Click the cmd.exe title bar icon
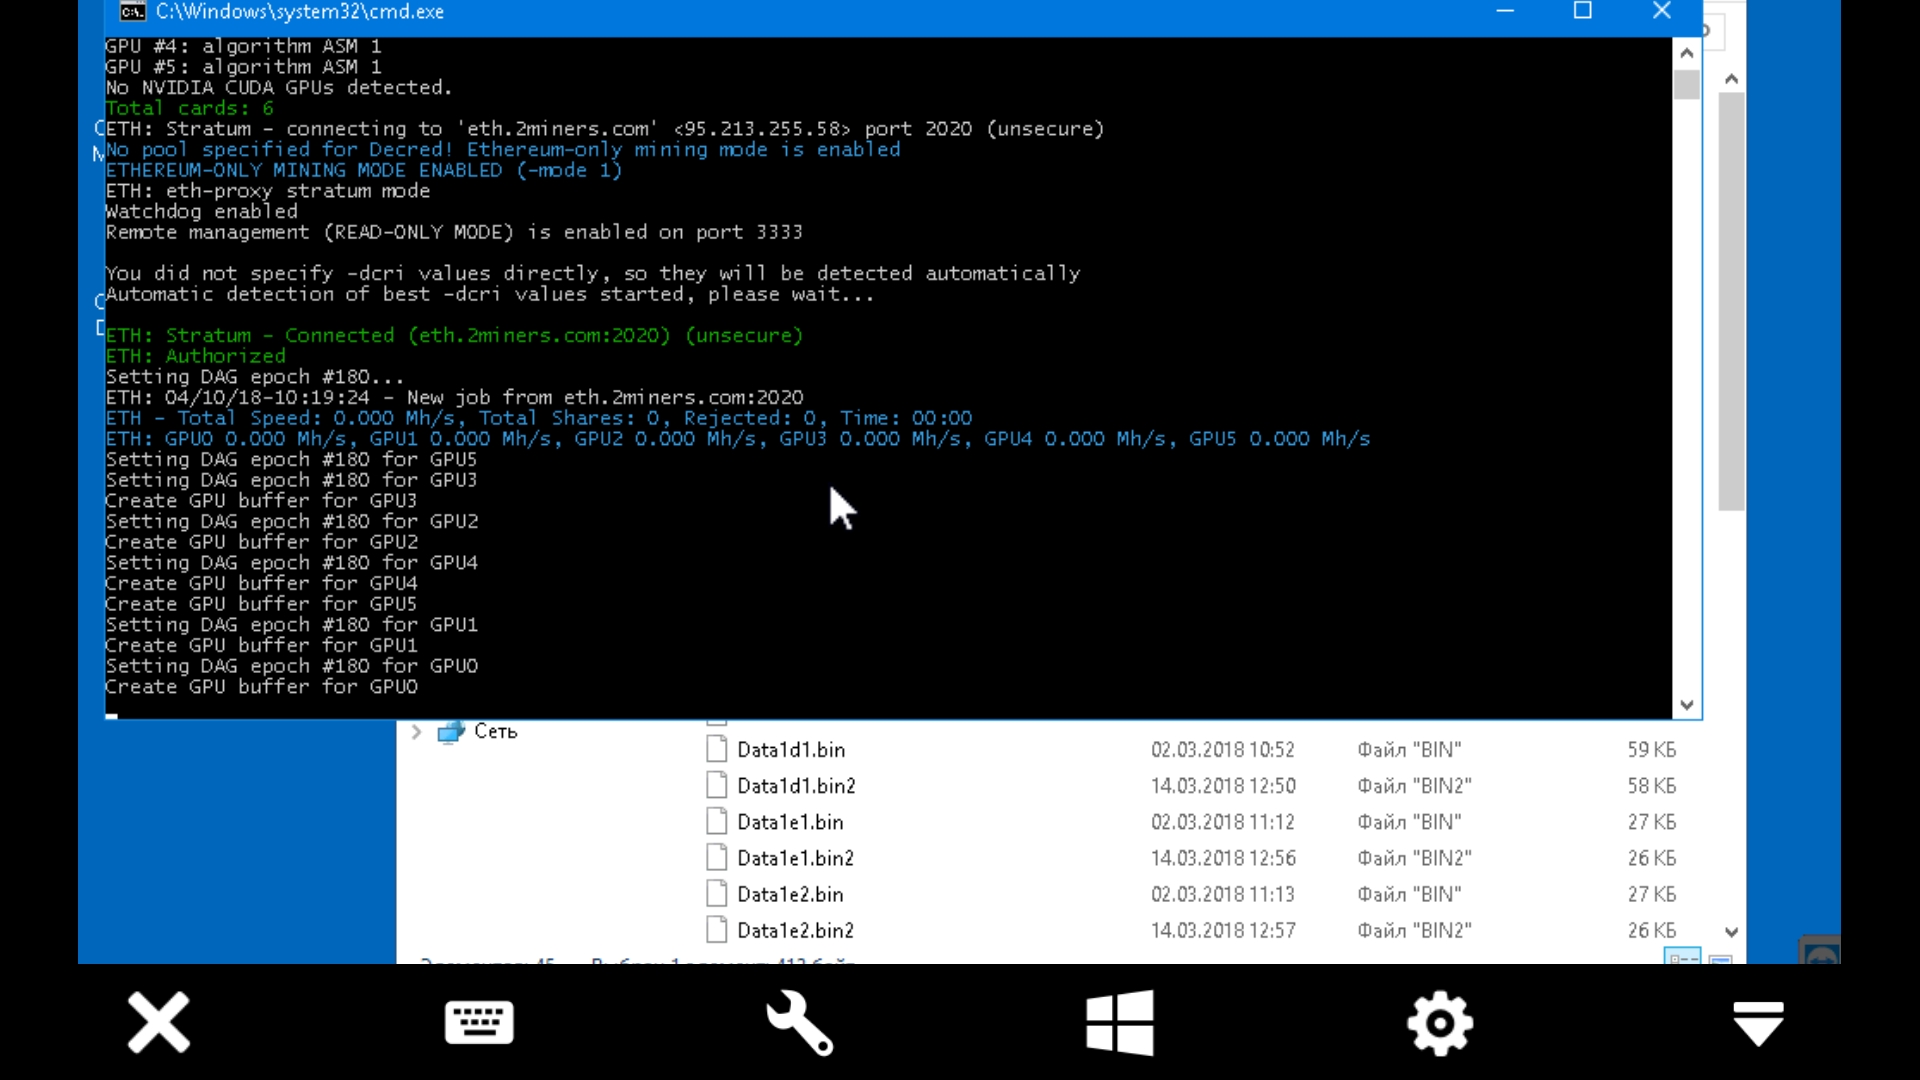1920x1080 pixels. point(132,12)
